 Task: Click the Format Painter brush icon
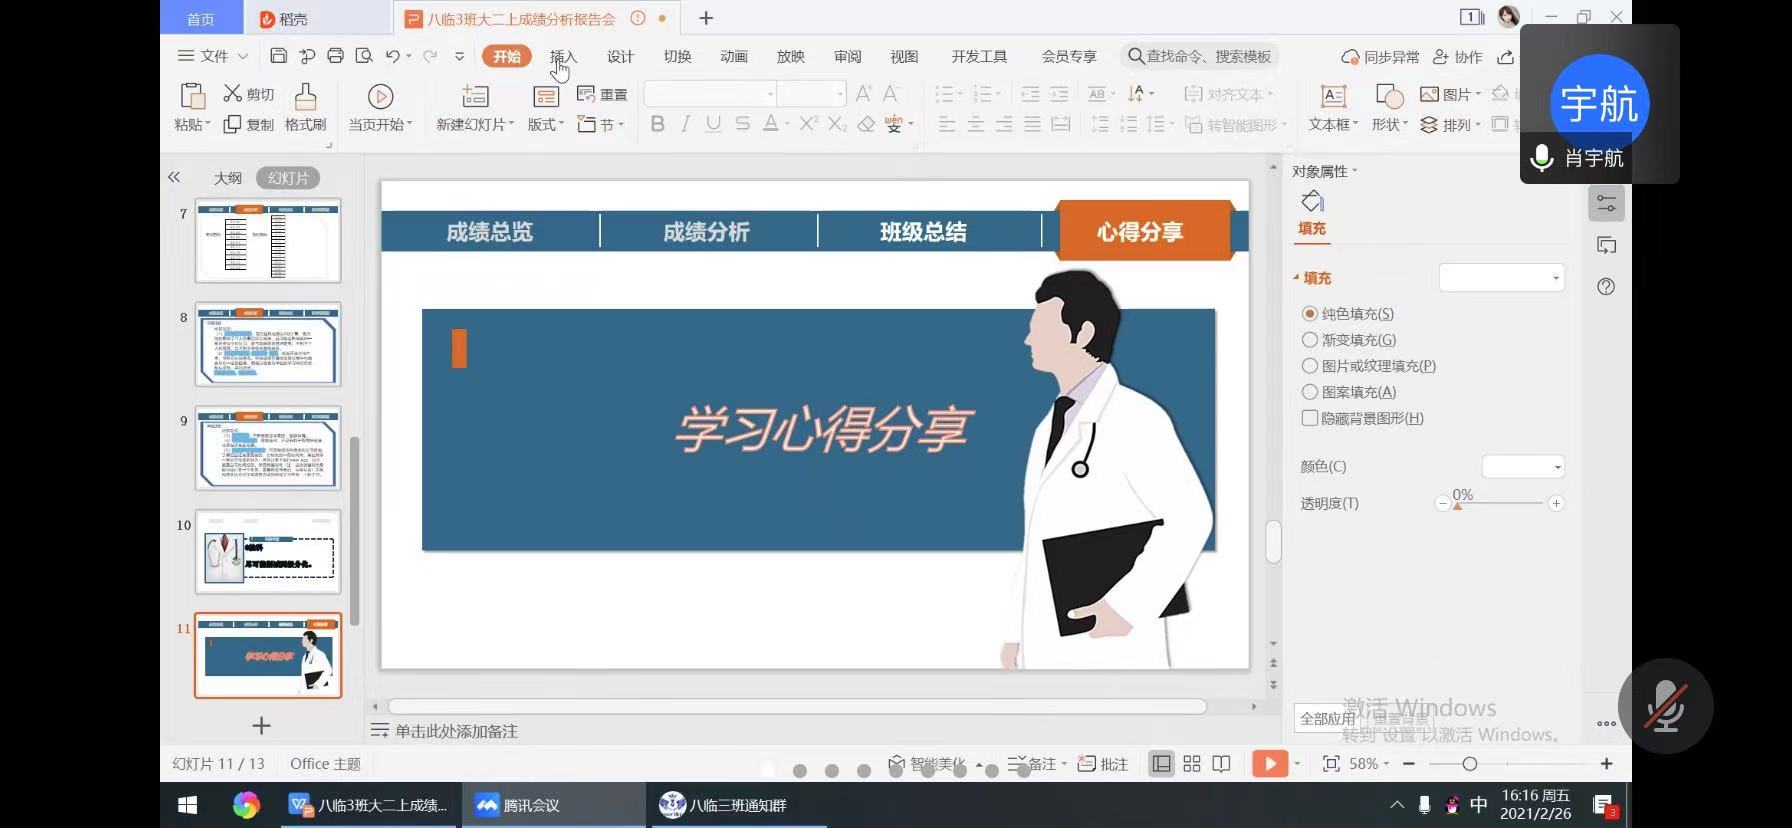(305, 97)
